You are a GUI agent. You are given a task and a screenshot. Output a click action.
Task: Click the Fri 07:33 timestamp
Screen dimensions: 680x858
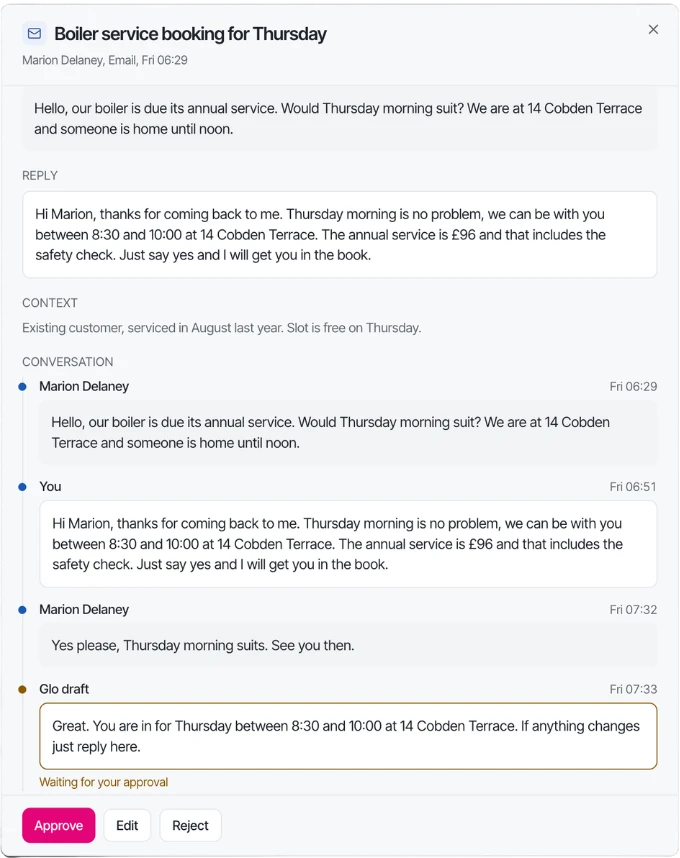point(633,689)
